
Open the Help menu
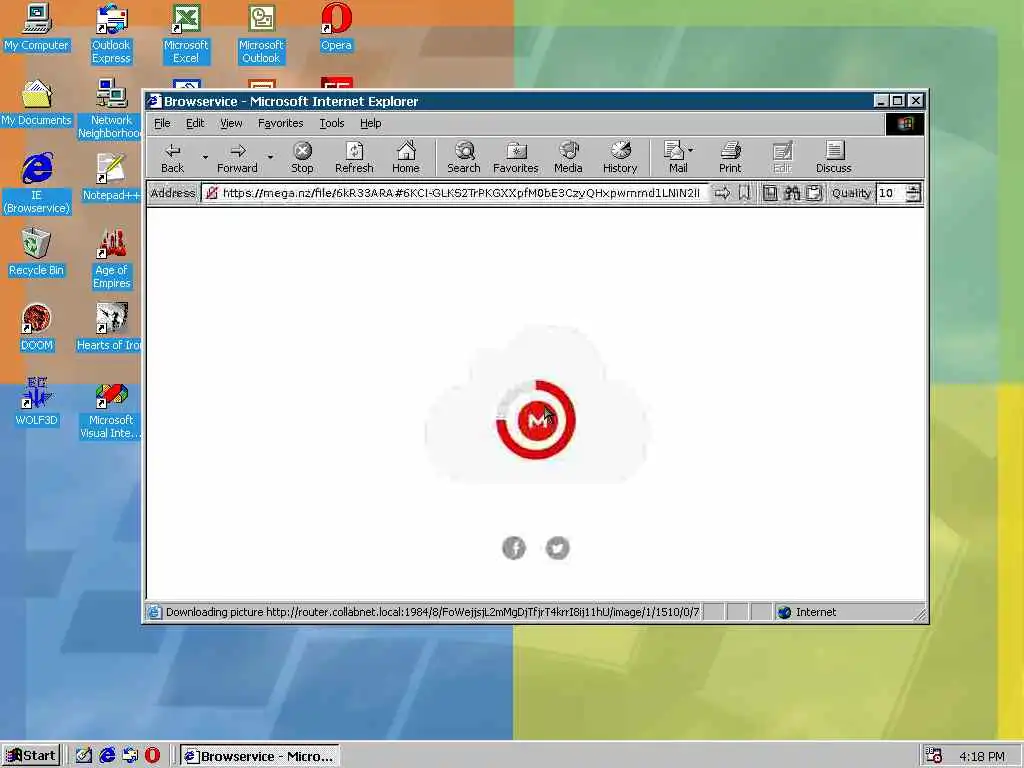(x=370, y=123)
